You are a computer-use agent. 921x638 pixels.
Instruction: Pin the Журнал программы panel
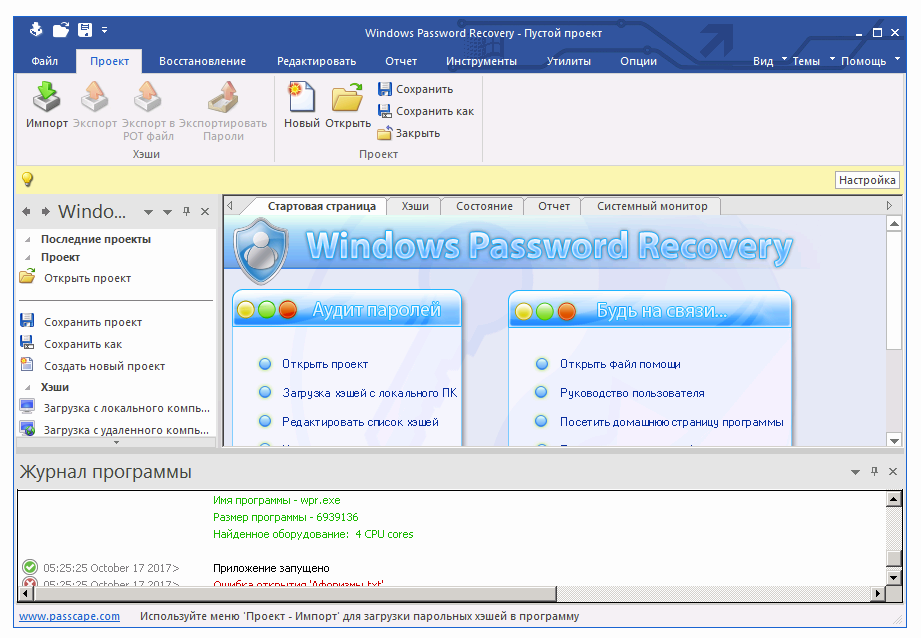tap(876, 471)
